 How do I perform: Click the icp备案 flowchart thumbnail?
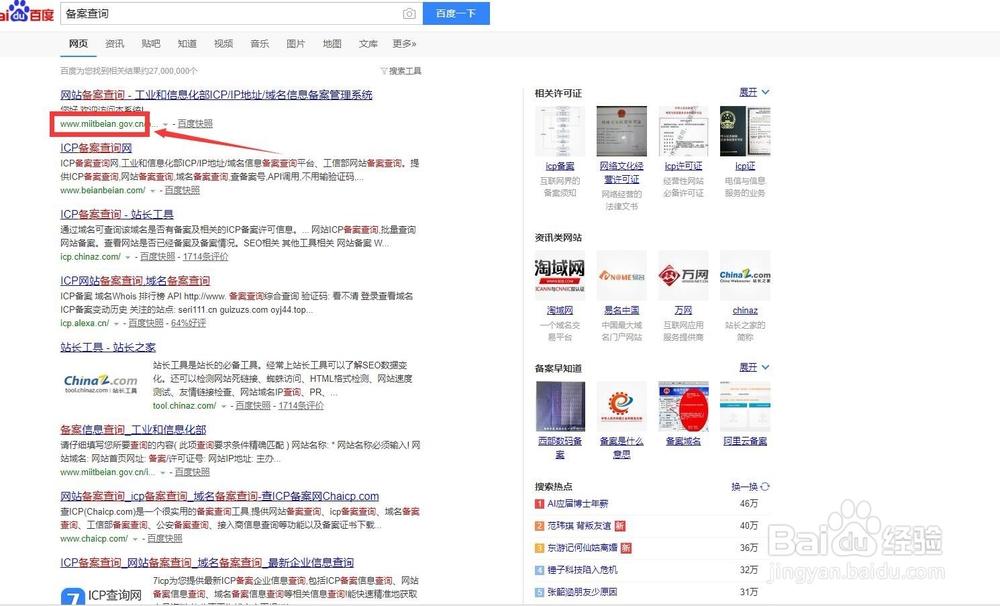click(559, 131)
